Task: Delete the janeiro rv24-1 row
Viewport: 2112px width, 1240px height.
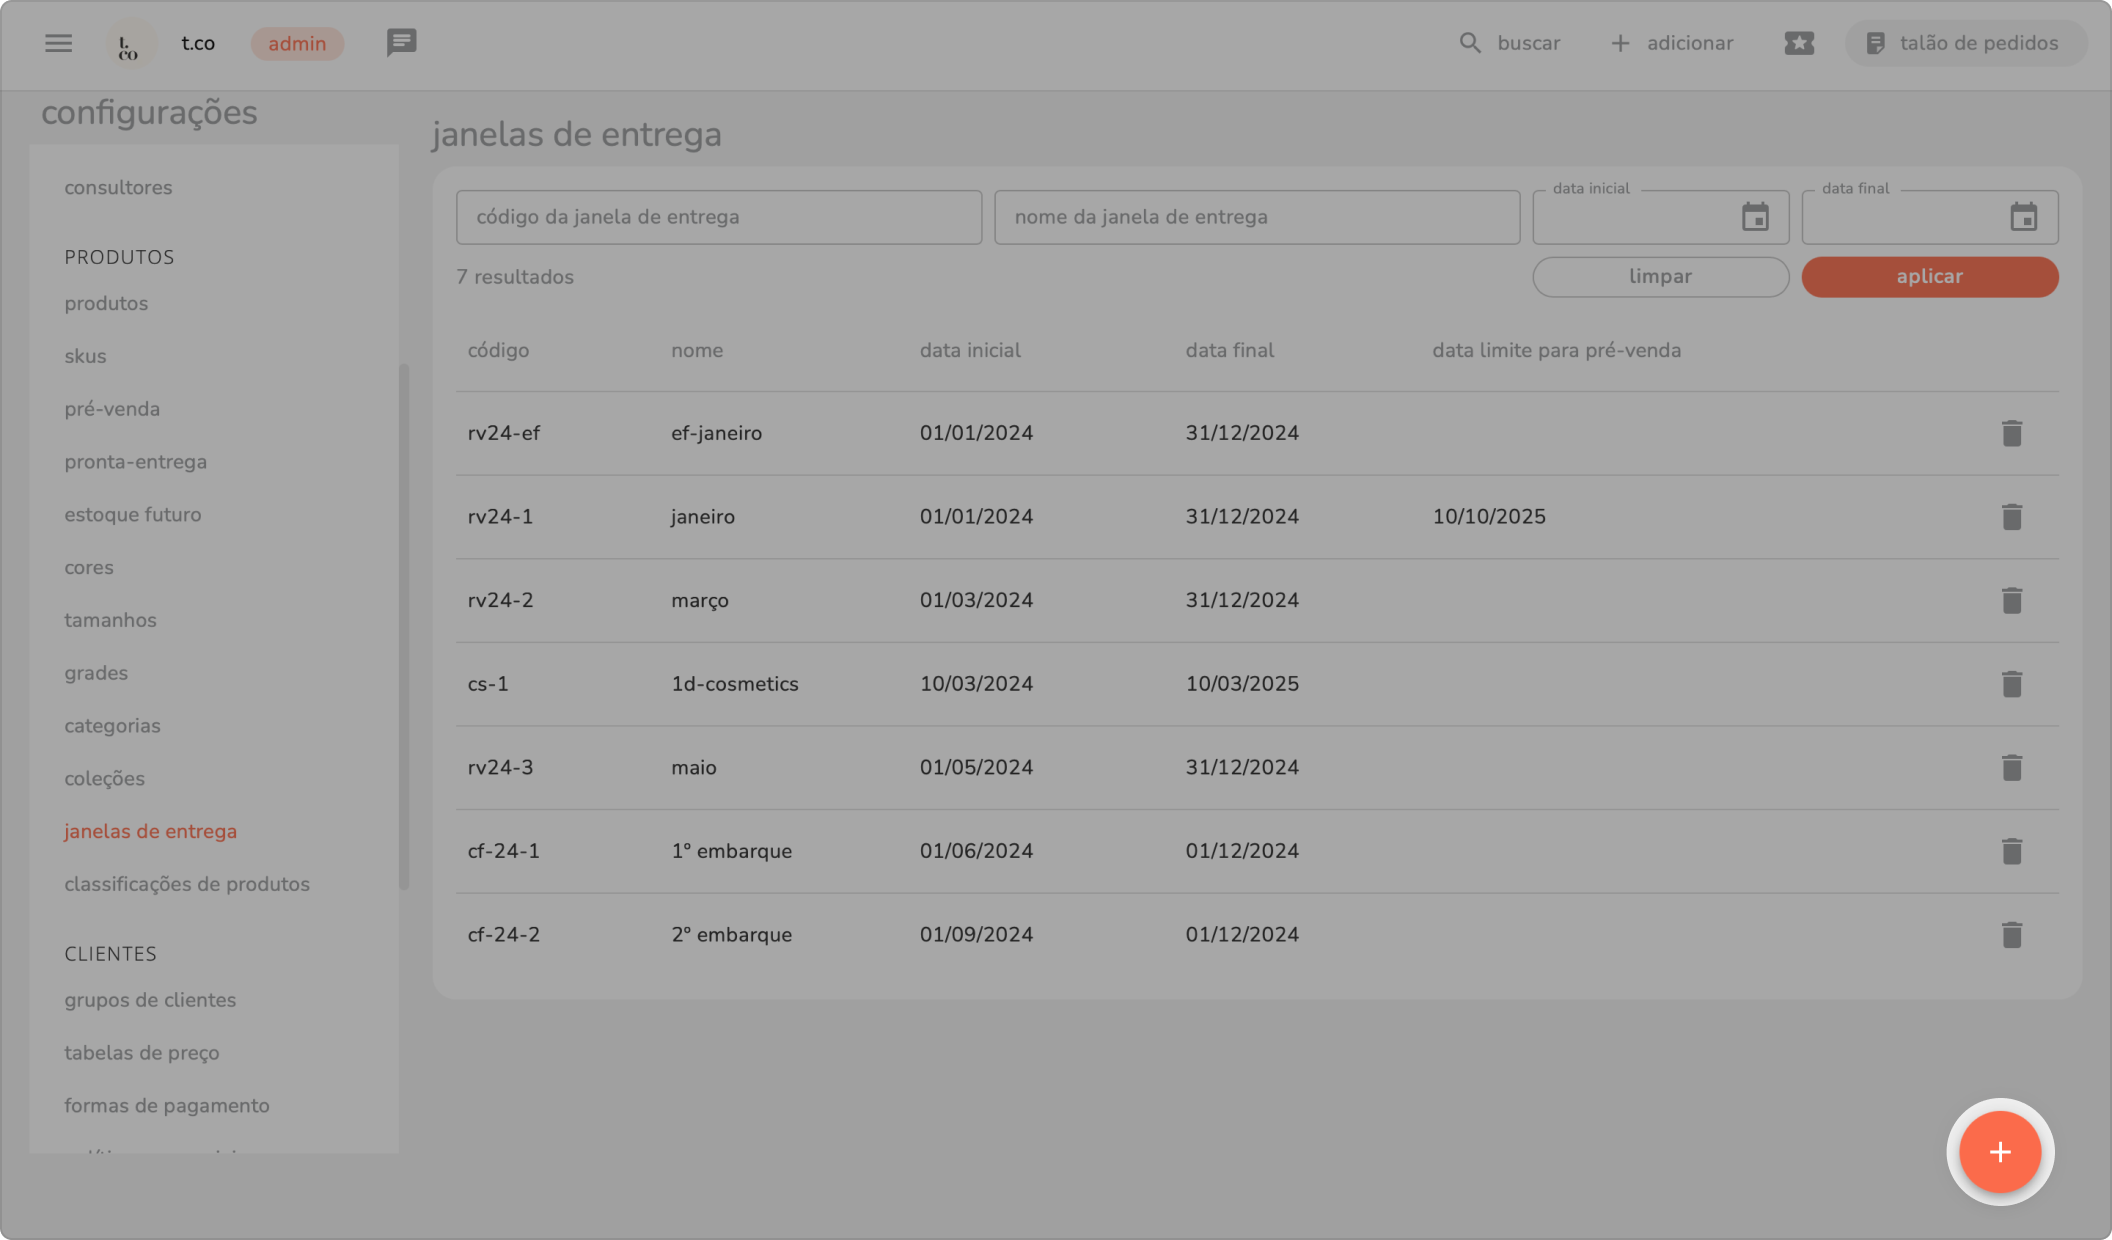Action: point(2011,517)
